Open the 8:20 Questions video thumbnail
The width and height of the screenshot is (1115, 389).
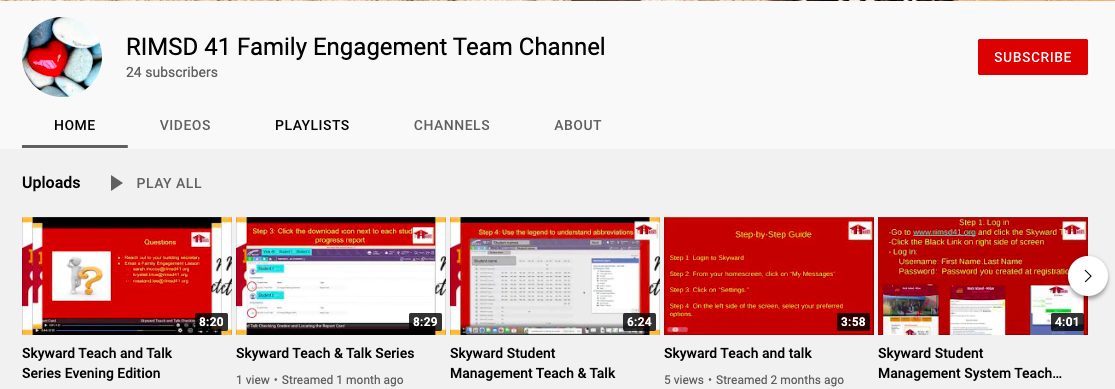coord(127,276)
